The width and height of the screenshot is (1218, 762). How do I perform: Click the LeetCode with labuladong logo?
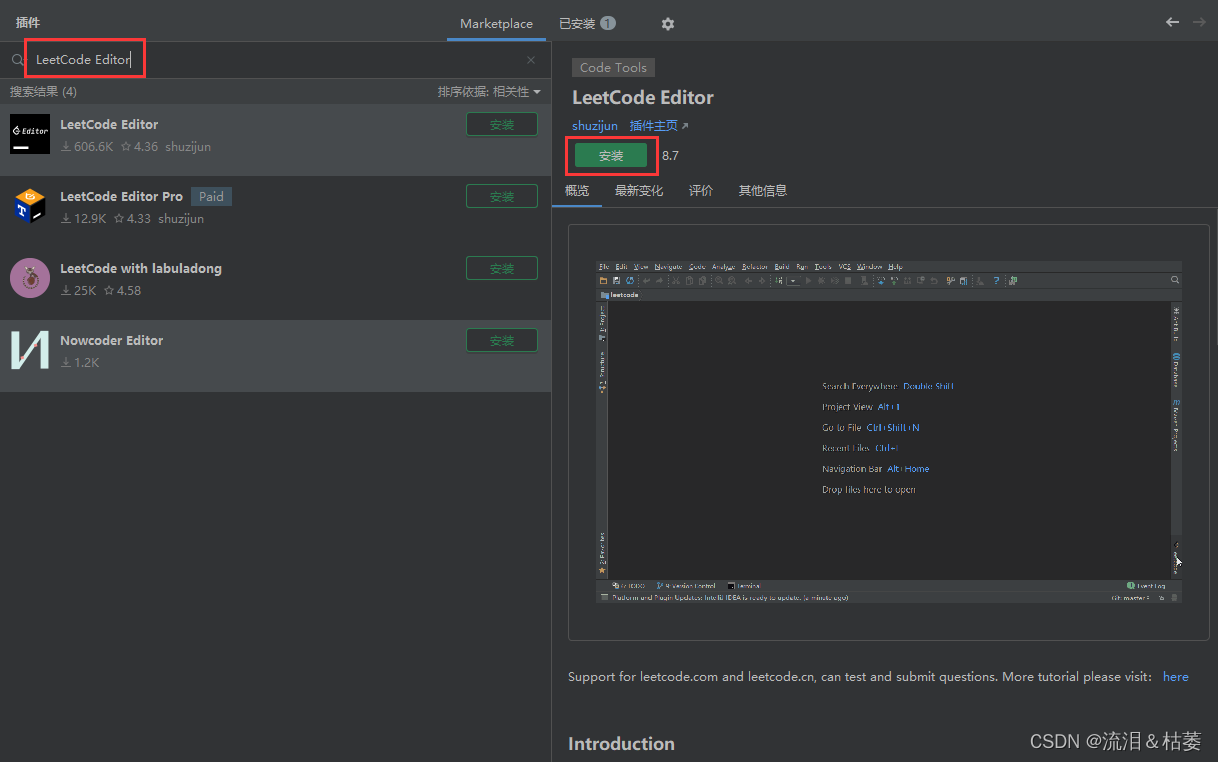tap(30, 278)
